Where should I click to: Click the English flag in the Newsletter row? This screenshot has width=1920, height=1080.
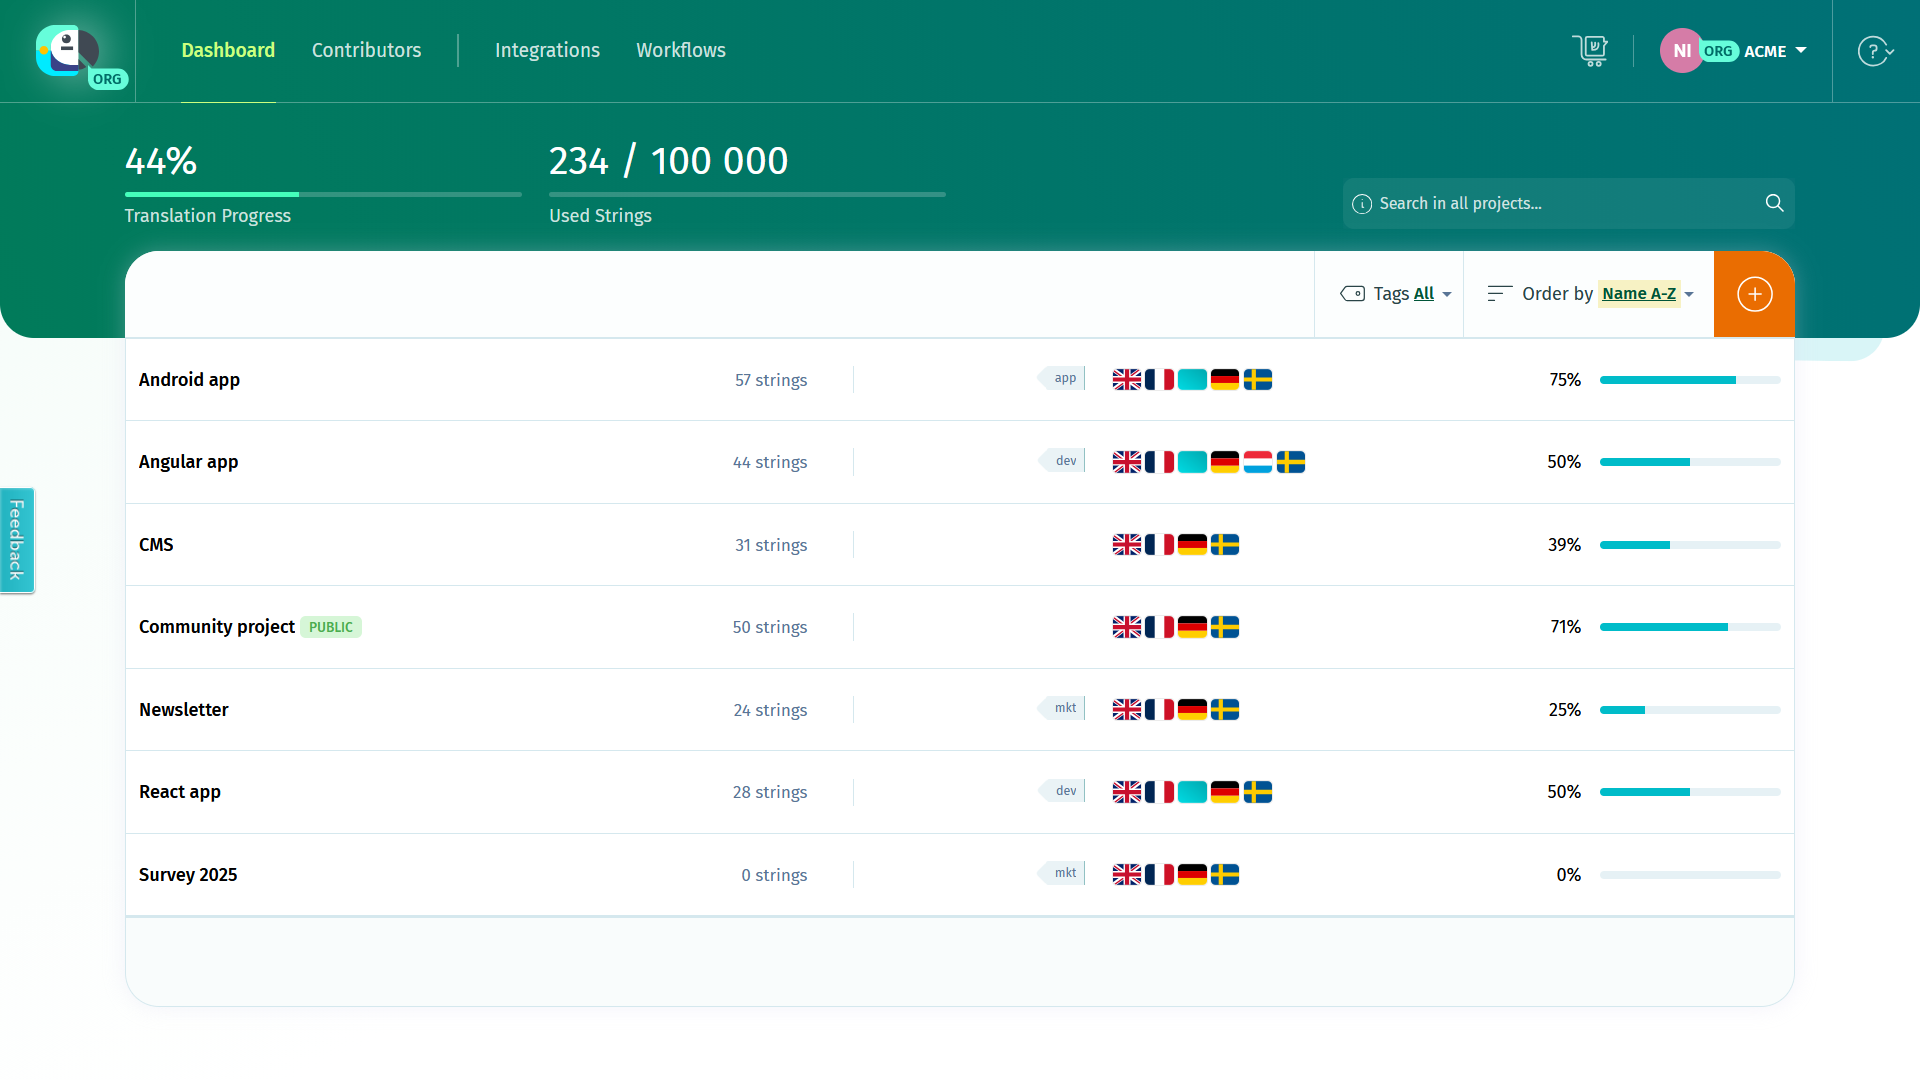[1126, 710]
